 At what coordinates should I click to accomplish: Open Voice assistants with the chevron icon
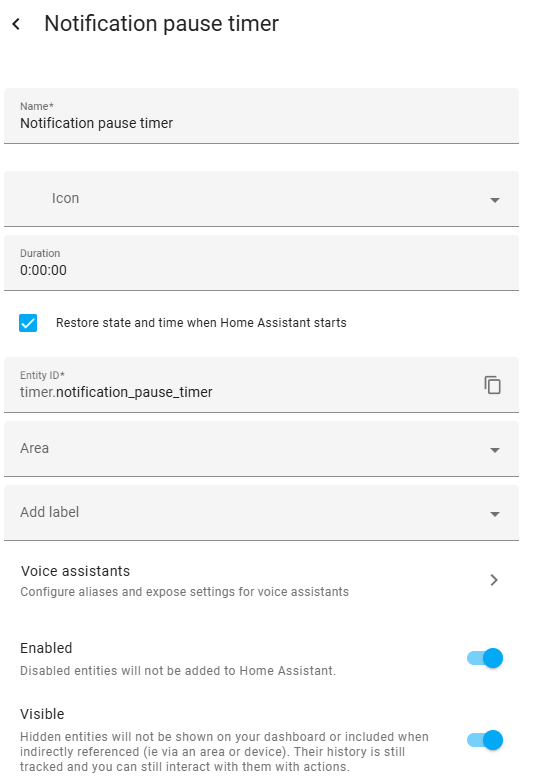(x=494, y=580)
